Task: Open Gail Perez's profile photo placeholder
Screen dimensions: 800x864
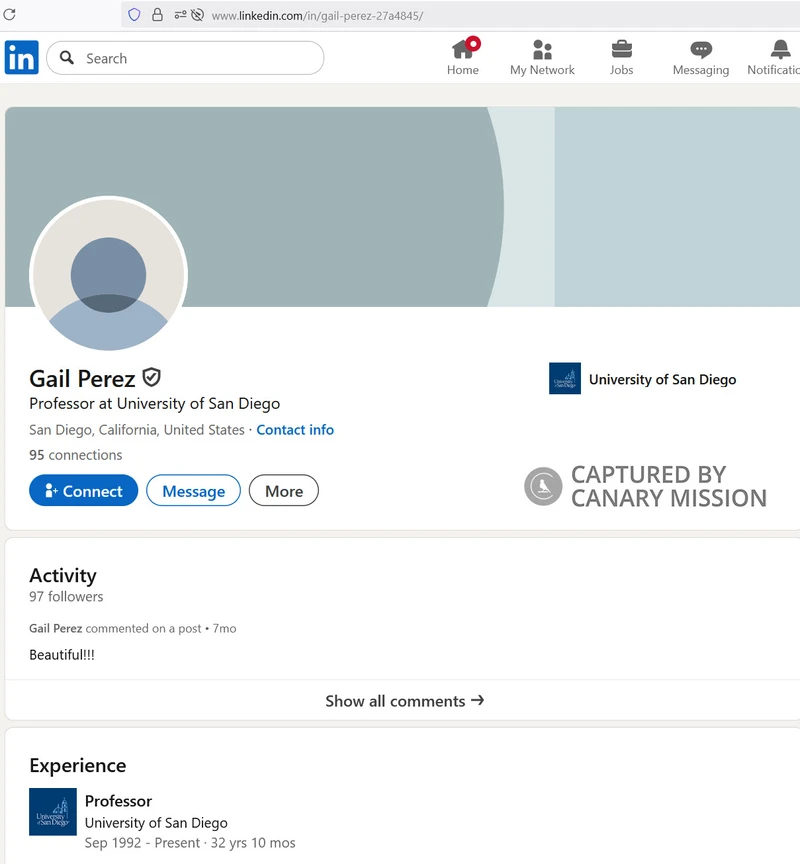Action: point(109,274)
